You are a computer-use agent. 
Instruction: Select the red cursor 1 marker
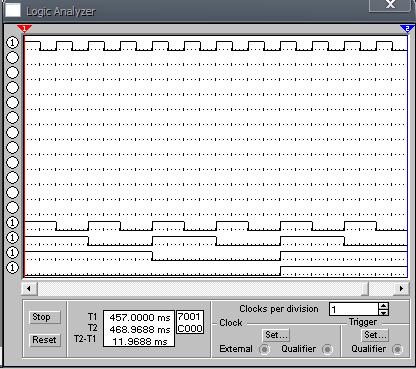tap(24, 29)
